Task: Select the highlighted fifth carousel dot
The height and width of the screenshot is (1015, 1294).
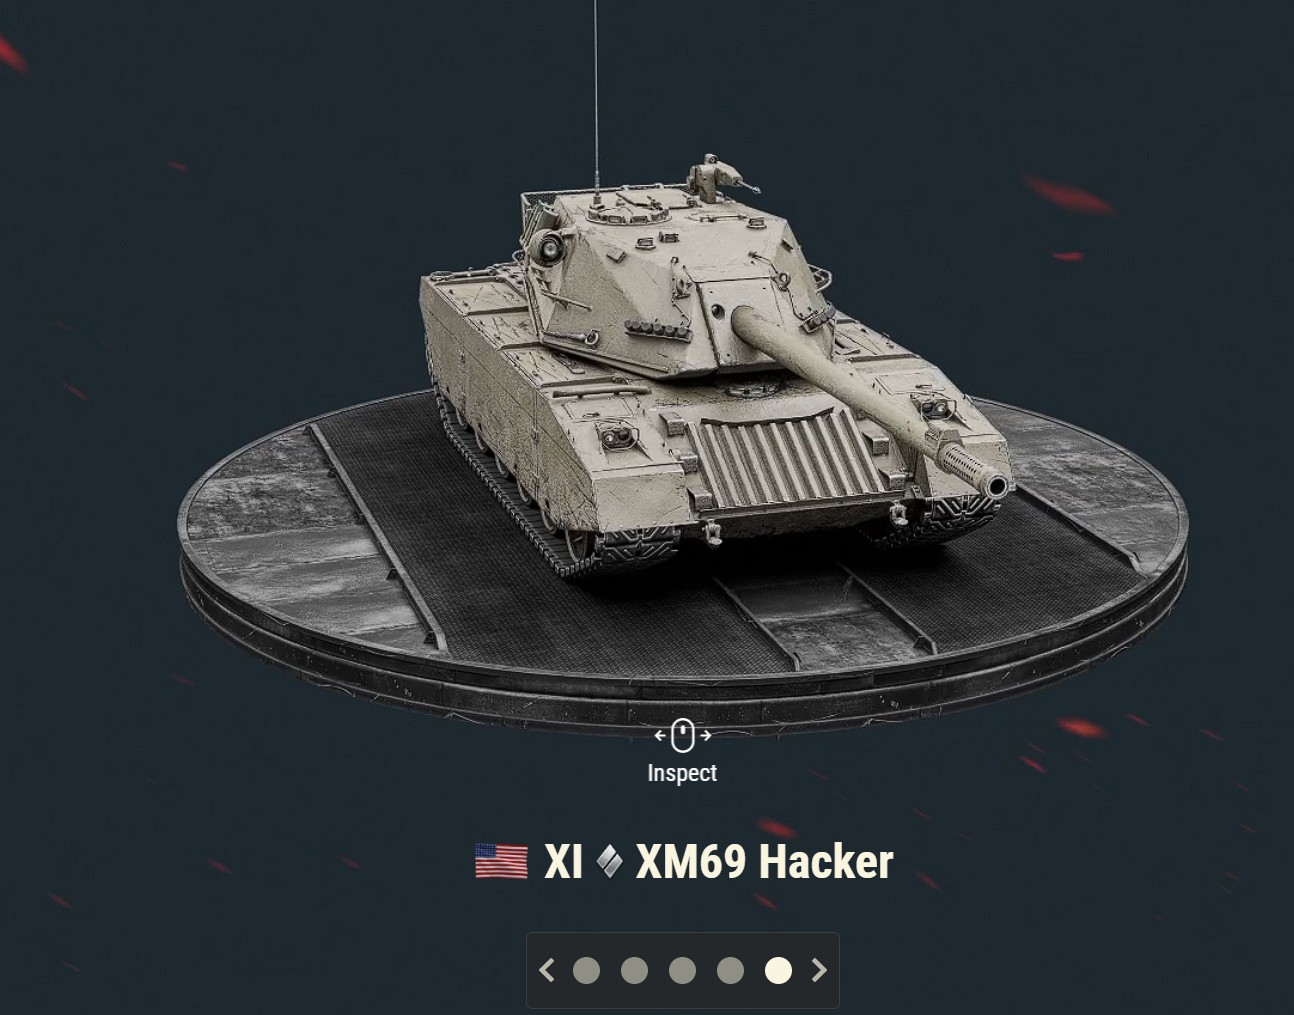Action: point(778,970)
